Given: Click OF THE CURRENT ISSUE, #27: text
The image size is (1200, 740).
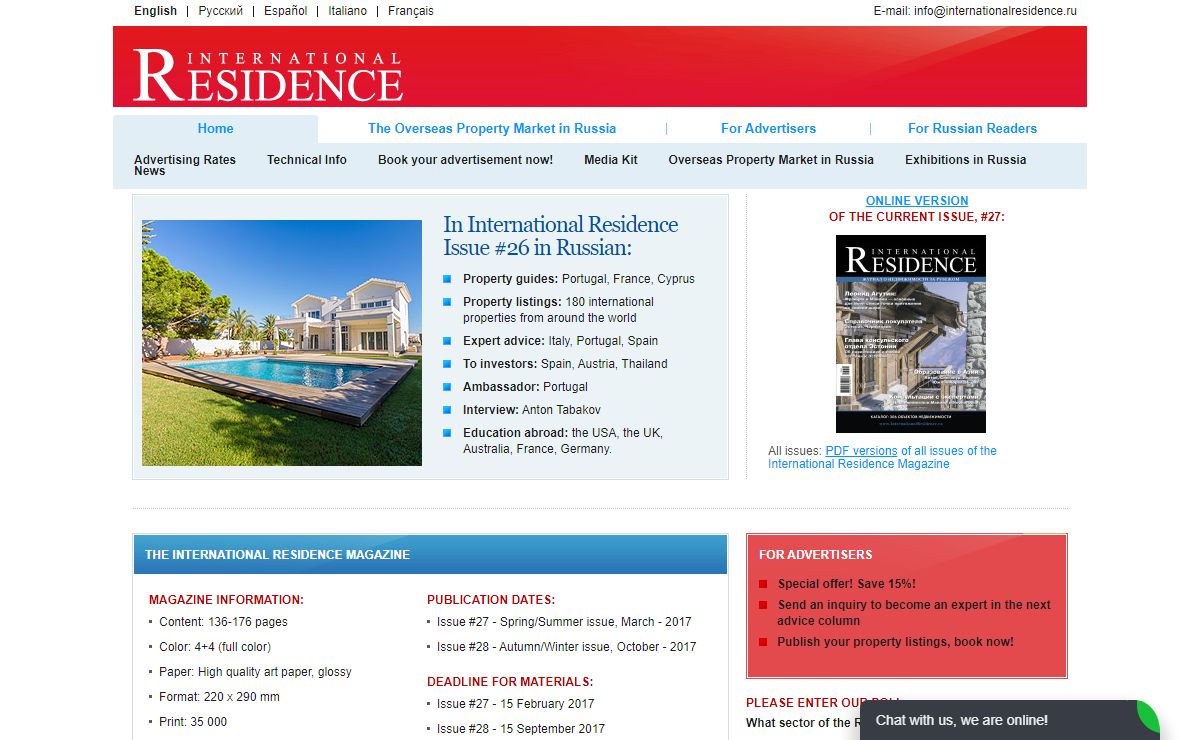Looking at the screenshot, I should 917,216.
